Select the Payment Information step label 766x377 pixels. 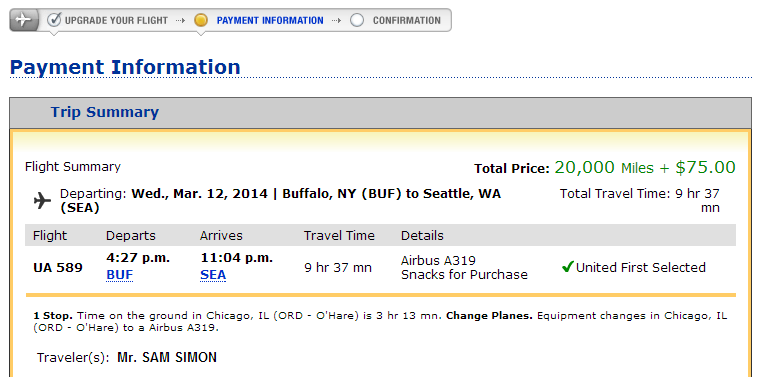(x=270, y=21)
